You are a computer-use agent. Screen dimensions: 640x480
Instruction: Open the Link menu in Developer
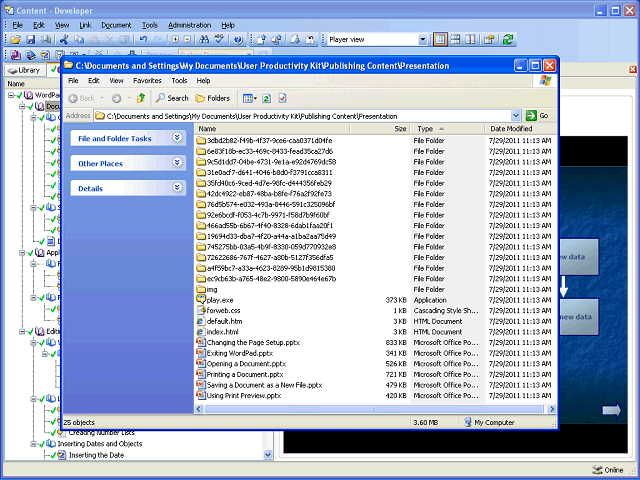85,25
